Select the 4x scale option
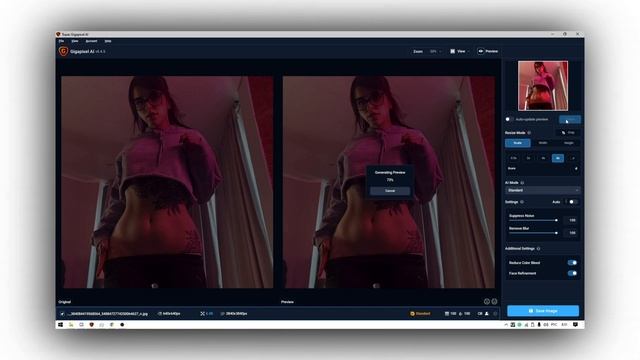This screenshot has width=640, height=360. 543,158
